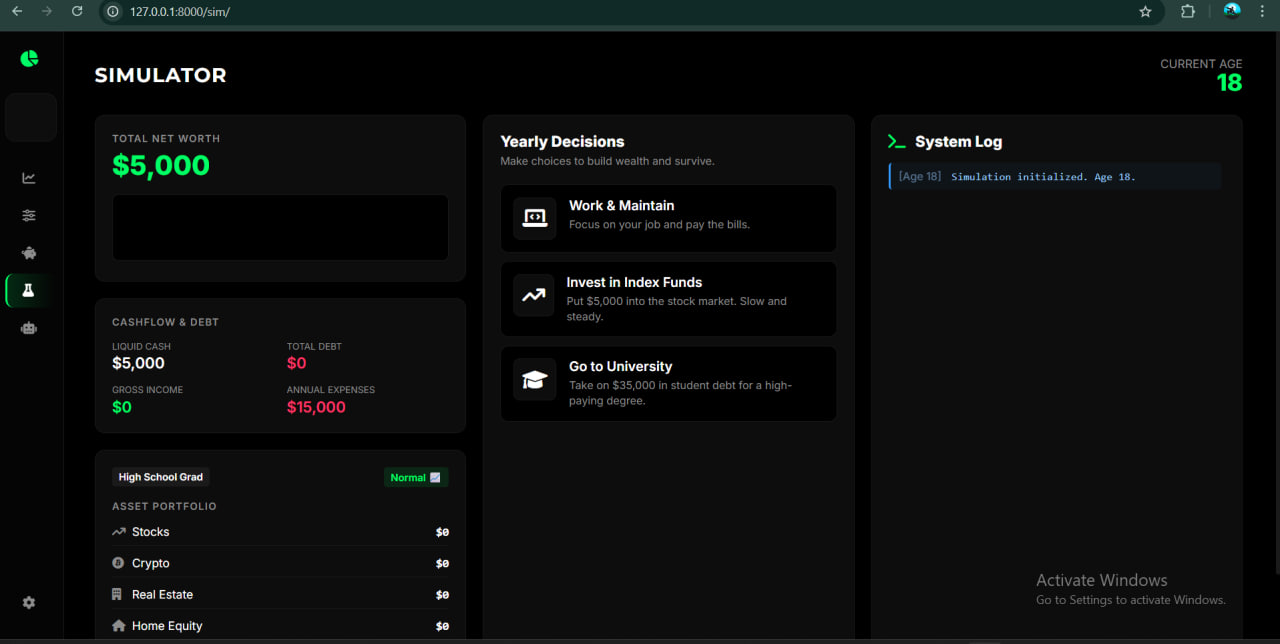1280x644 pixels.
Task: Click 'Make choices to build wealth' subtitle
Action: (x=607, y=161)
